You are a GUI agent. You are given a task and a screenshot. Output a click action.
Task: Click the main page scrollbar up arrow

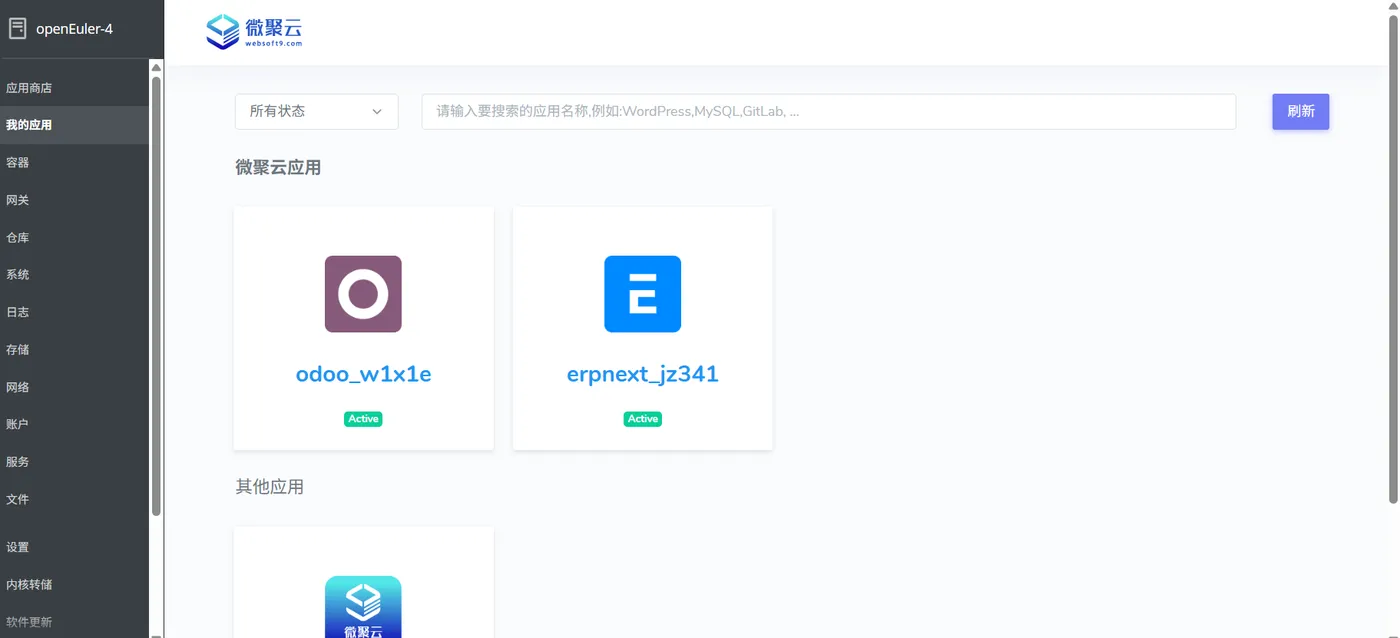point(1393,7)
